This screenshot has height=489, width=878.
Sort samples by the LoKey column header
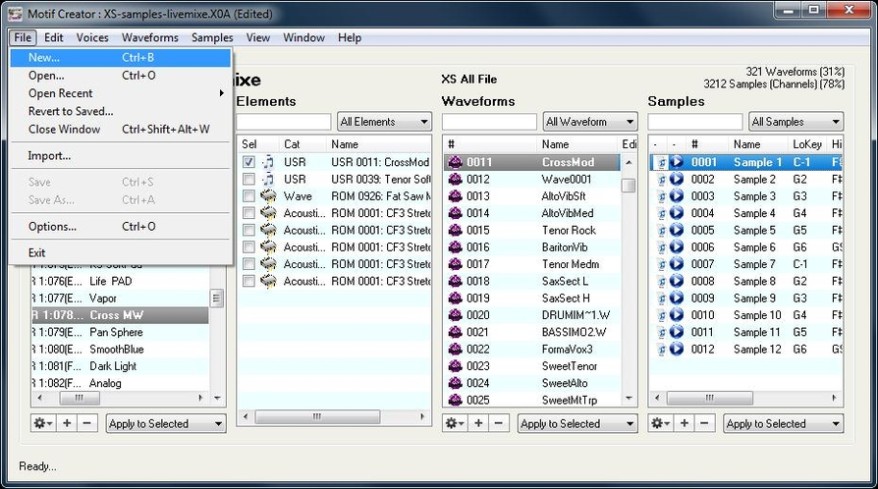[807, 144]
